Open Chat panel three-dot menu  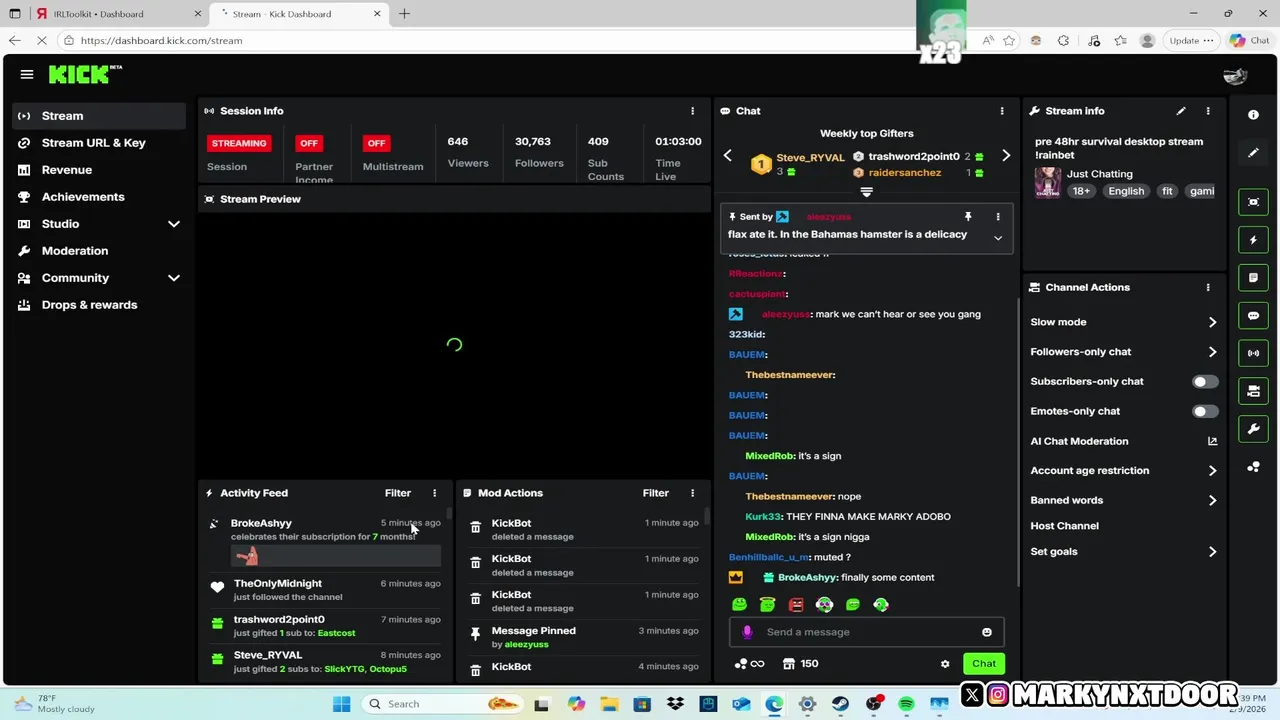(x=1002, y=111)
